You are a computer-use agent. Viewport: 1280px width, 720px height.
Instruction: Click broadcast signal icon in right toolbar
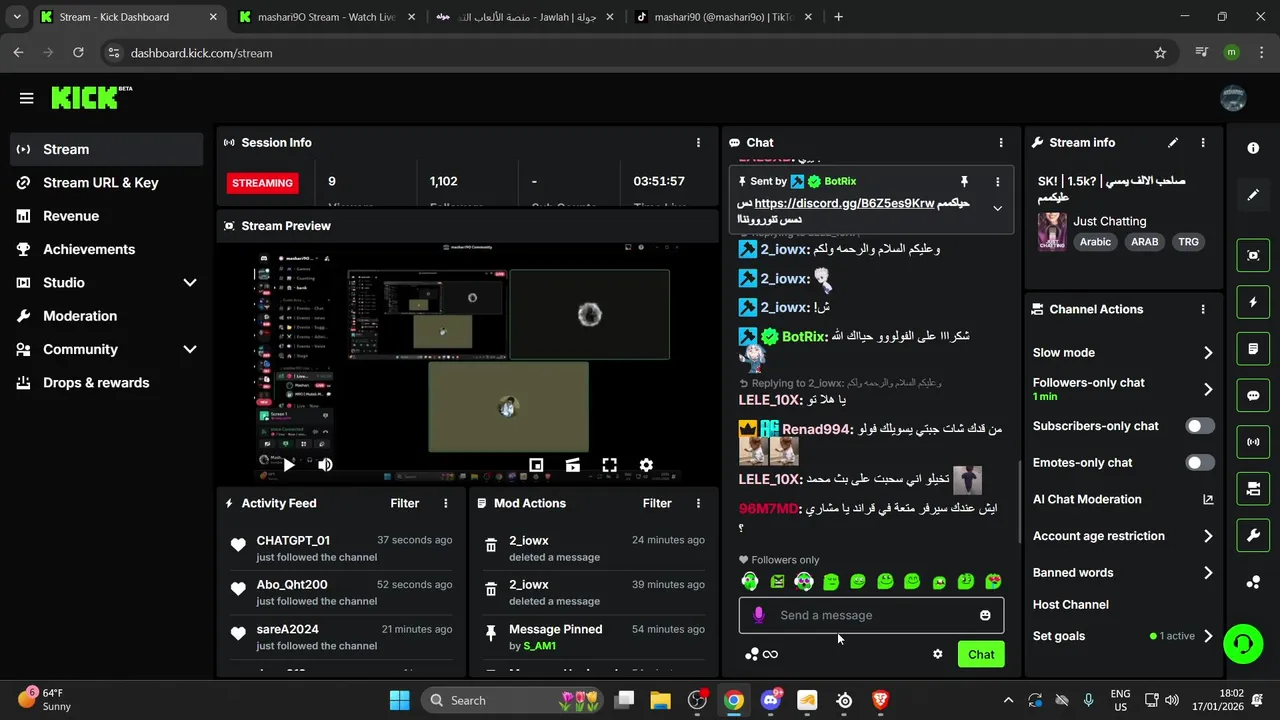(1253, 442)
